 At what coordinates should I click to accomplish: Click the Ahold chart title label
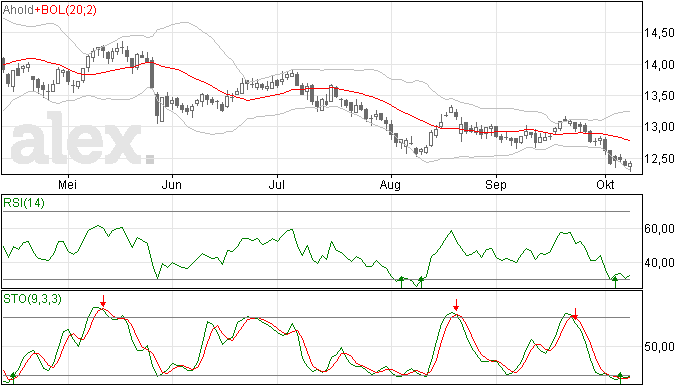pos(18,10)
